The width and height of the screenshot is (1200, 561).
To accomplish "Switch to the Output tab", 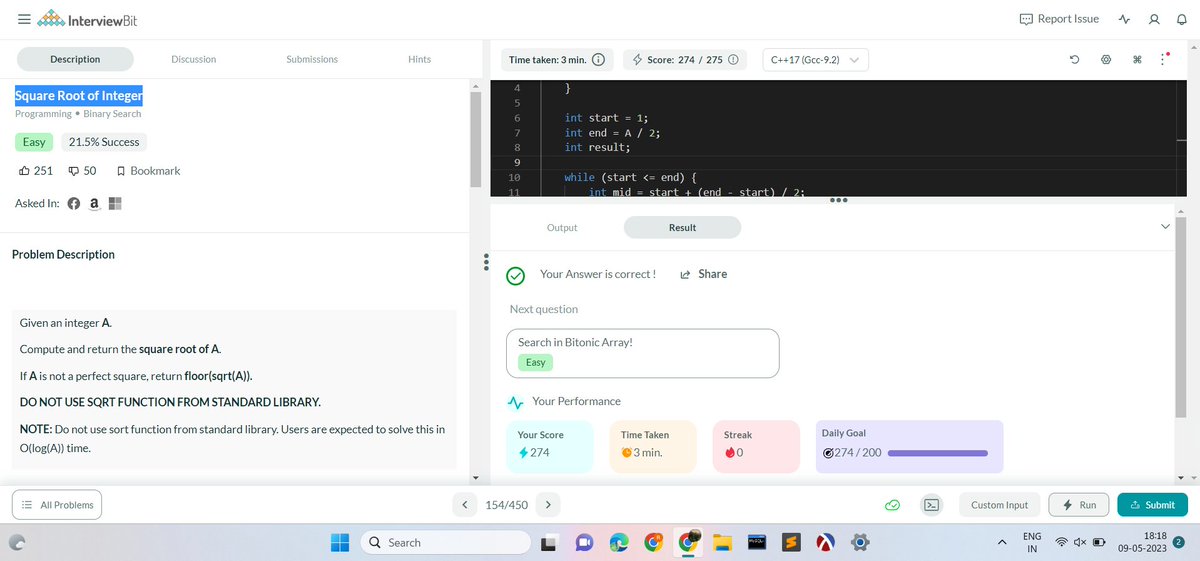I will click(x=562, y=228).
